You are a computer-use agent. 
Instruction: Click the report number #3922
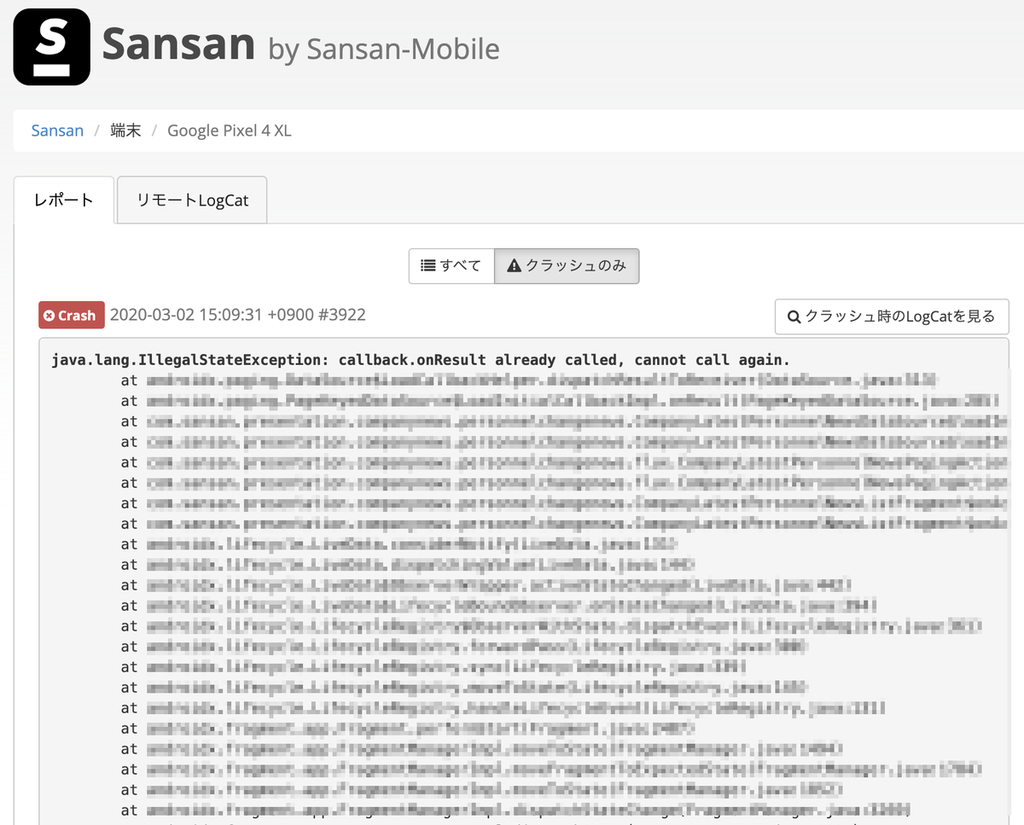click(x=342, y=315)
